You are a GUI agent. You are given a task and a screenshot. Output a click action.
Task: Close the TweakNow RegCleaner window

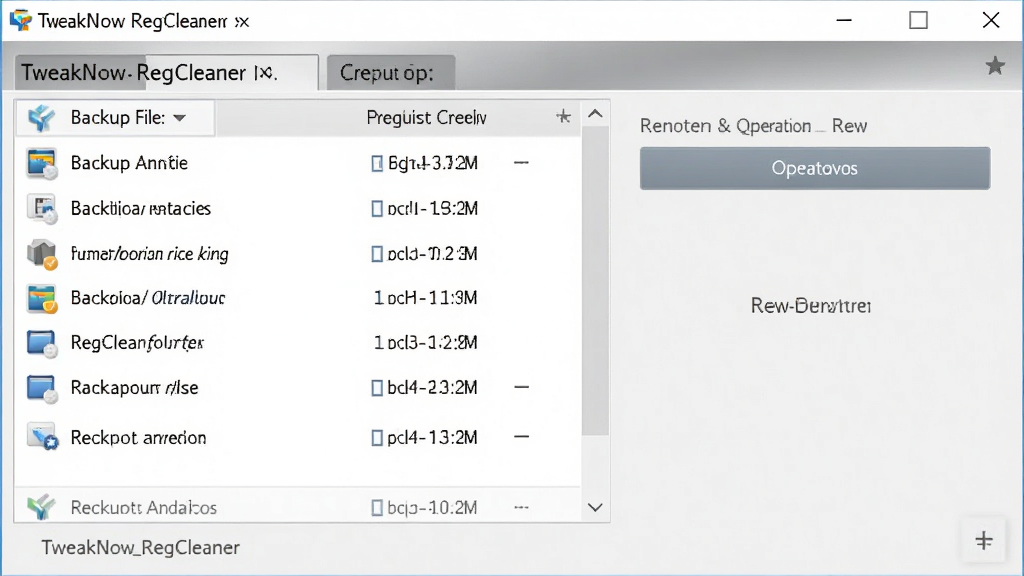click(x=991, y=20)
